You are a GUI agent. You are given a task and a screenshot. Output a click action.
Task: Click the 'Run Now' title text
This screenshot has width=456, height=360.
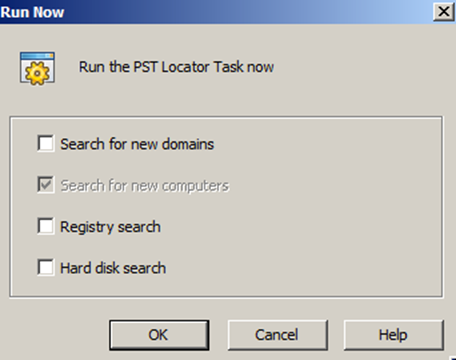tap(32, 12)
